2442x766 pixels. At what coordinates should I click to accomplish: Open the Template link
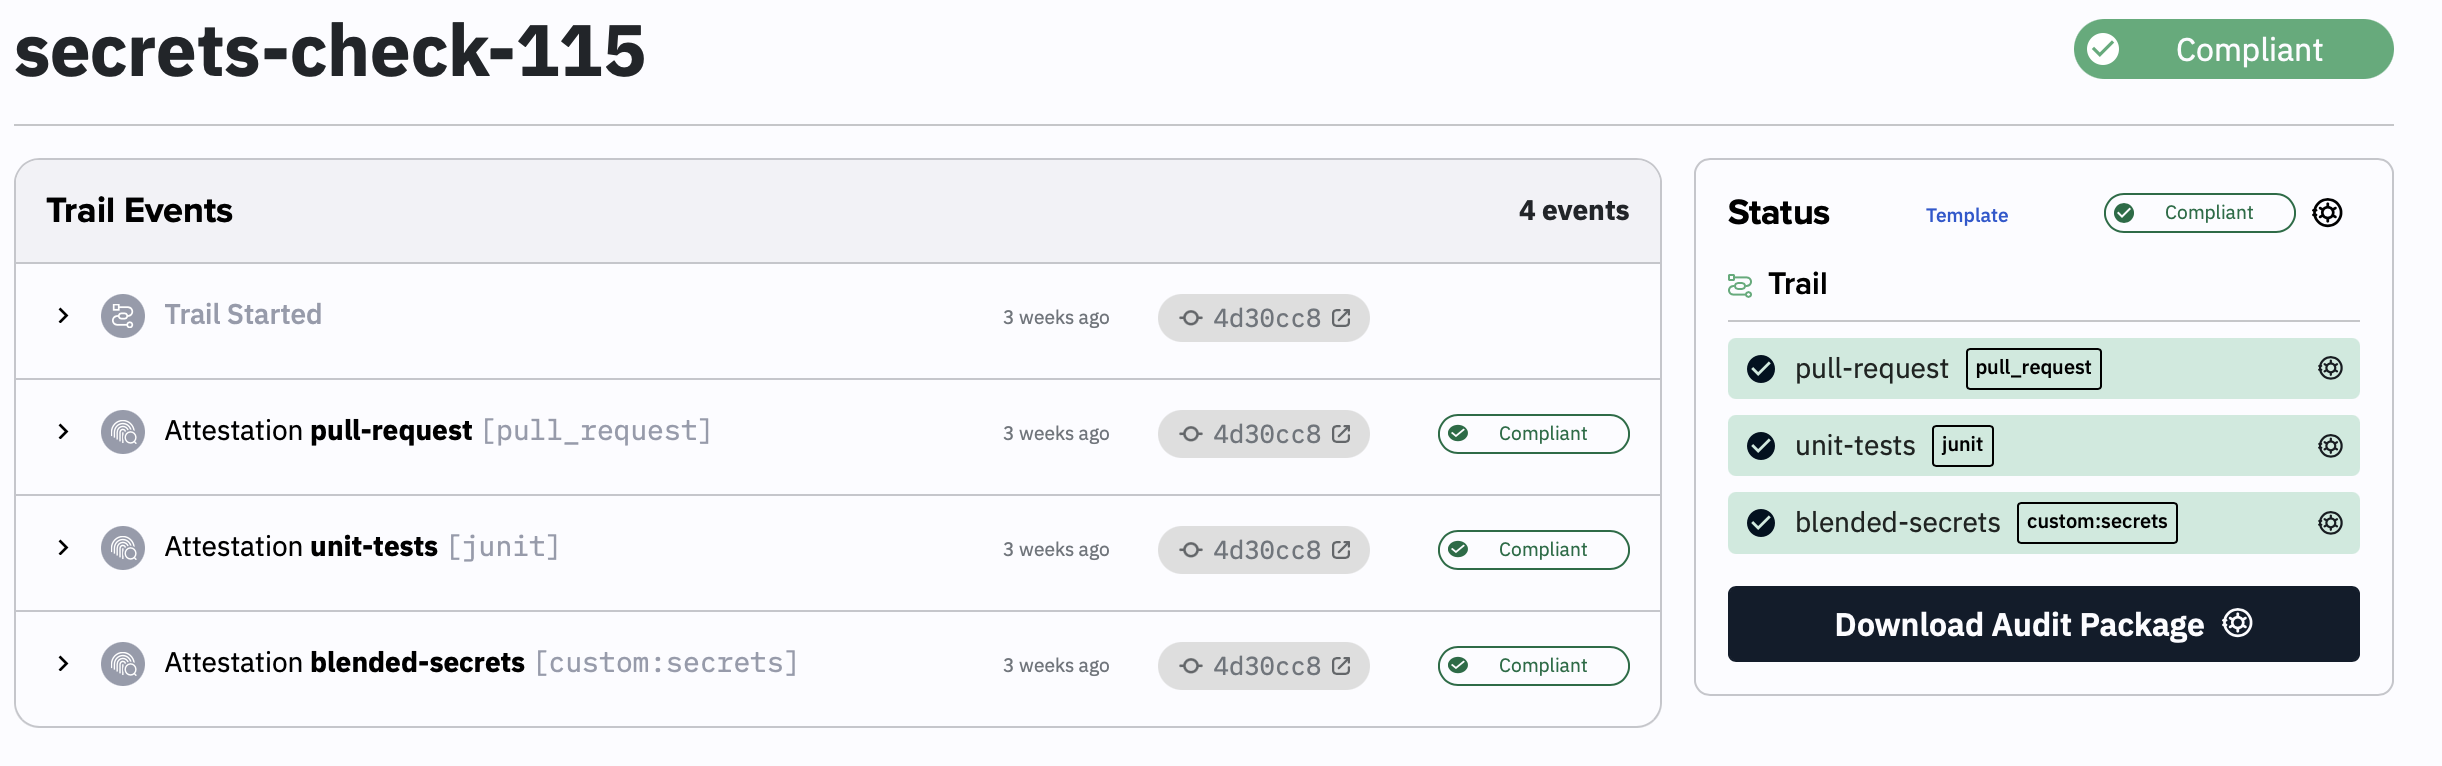(x=1966, y=215)
